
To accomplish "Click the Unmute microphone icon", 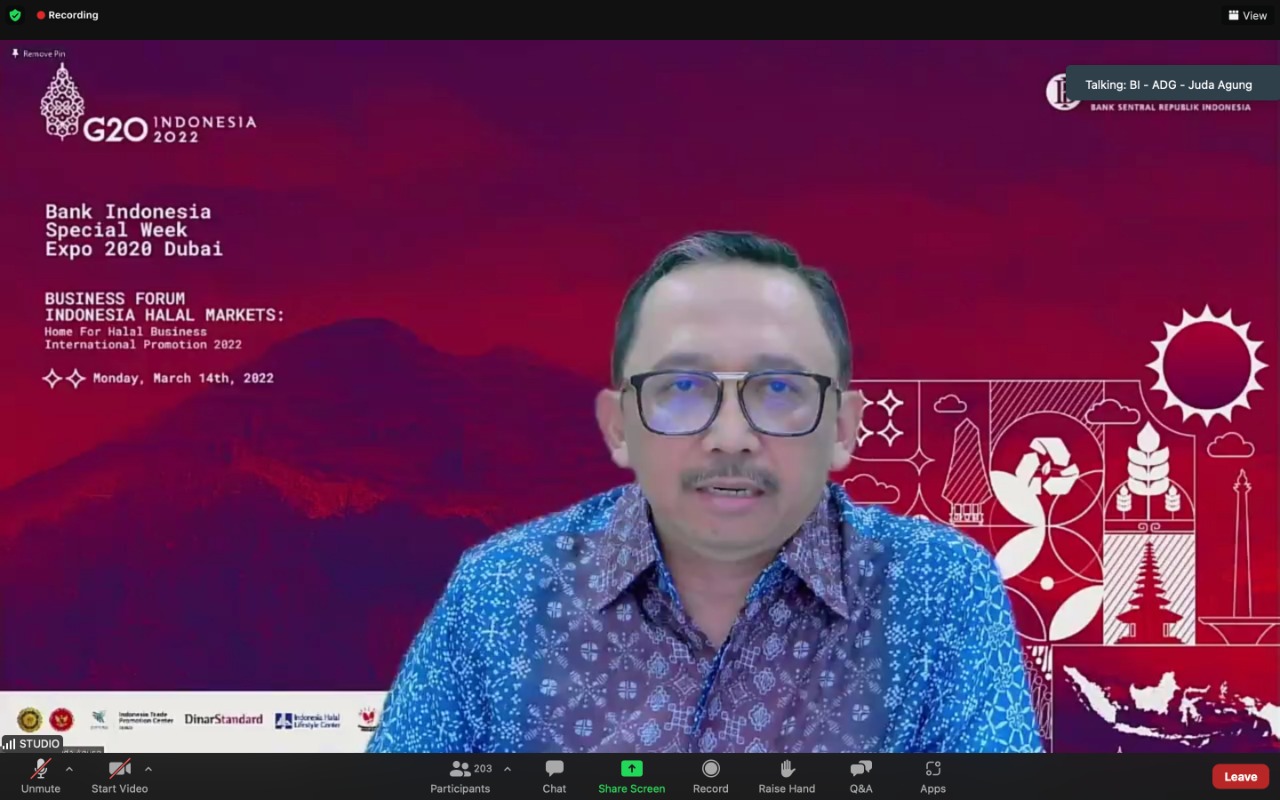I will pyautogui.click(x=40, y=769).
